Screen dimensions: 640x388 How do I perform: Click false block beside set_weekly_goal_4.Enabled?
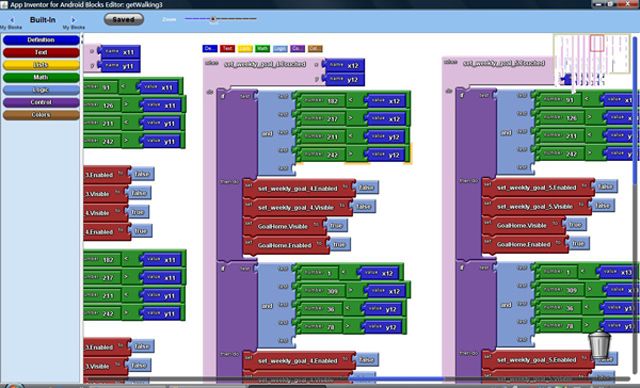(367, 188)
